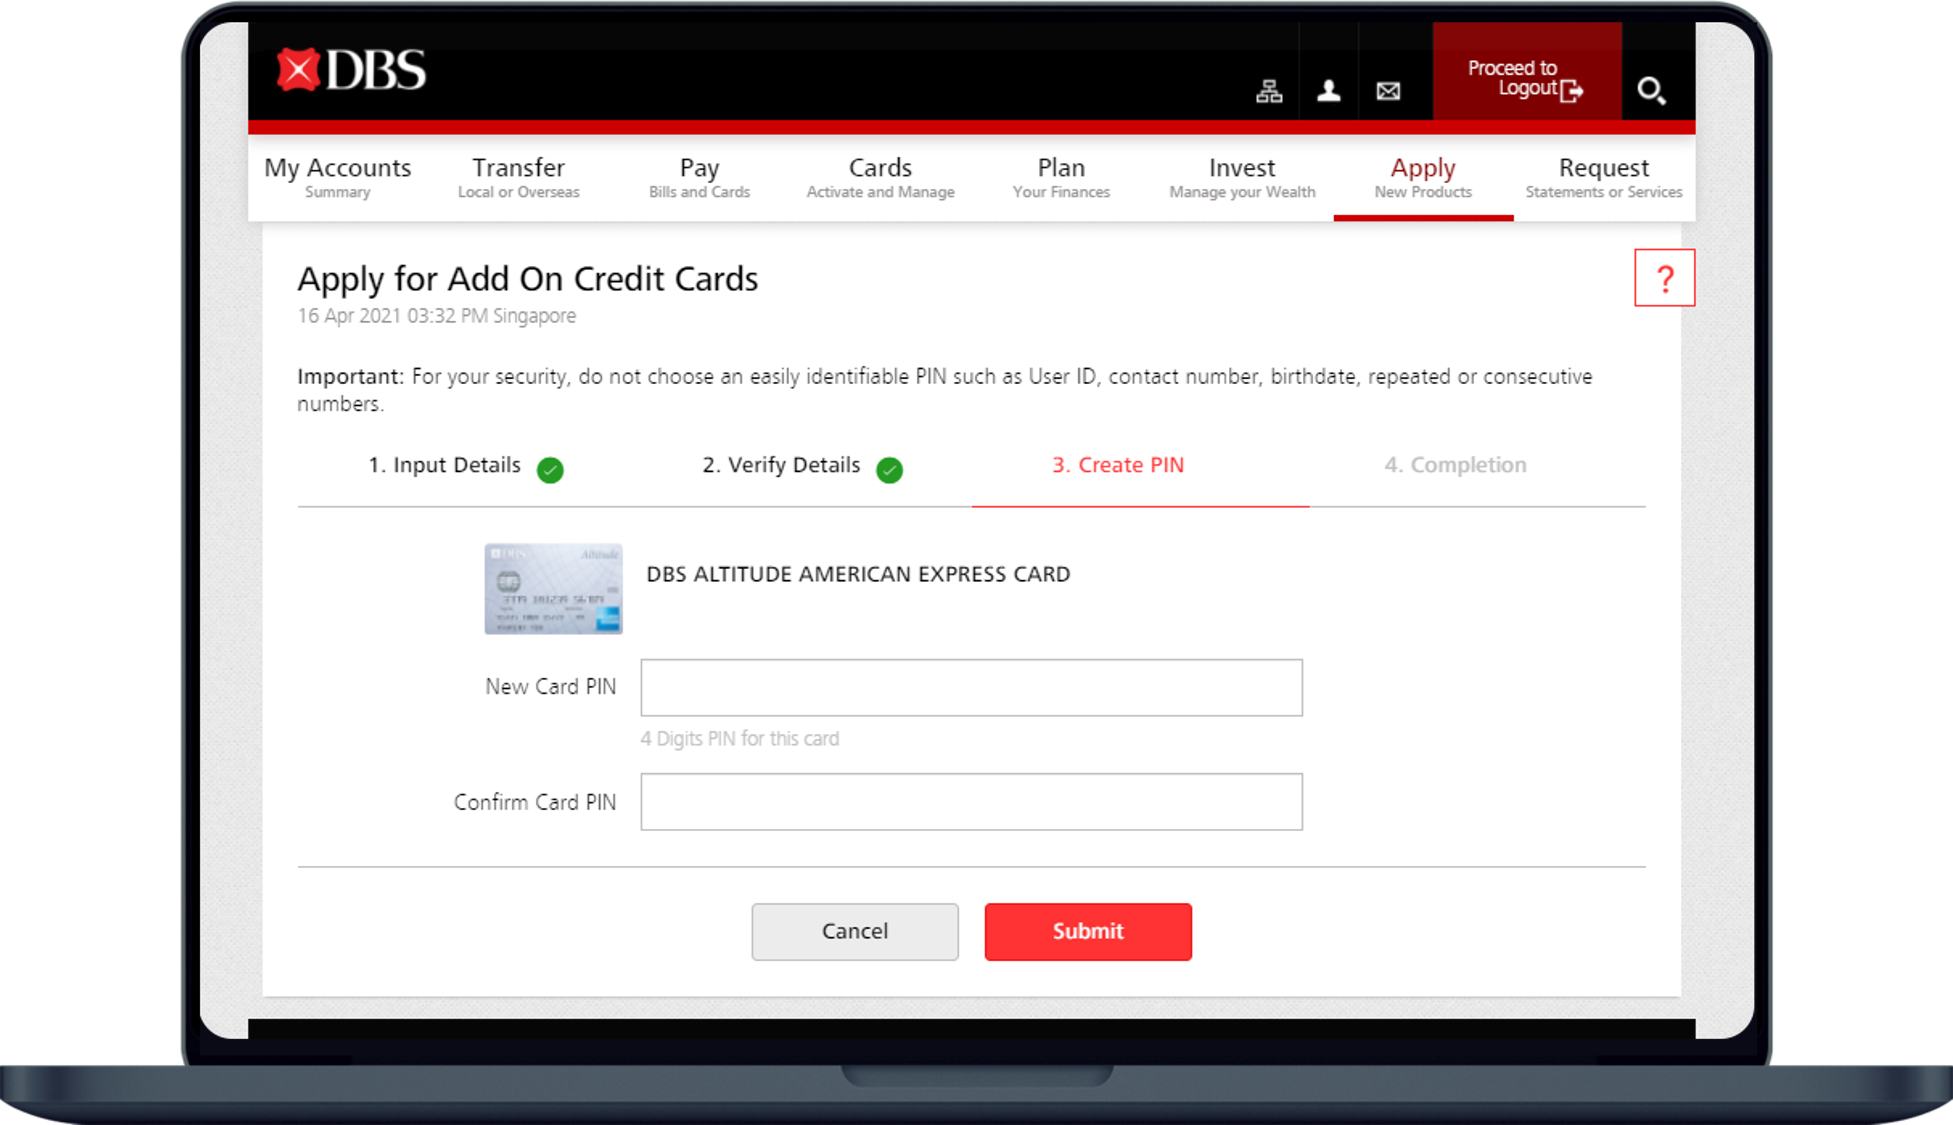1953x1125 pixels.
Task: Click DBS ALTITUDE AMERICAN EXPRESS CARD text
Action: click(x=858, y=574)
